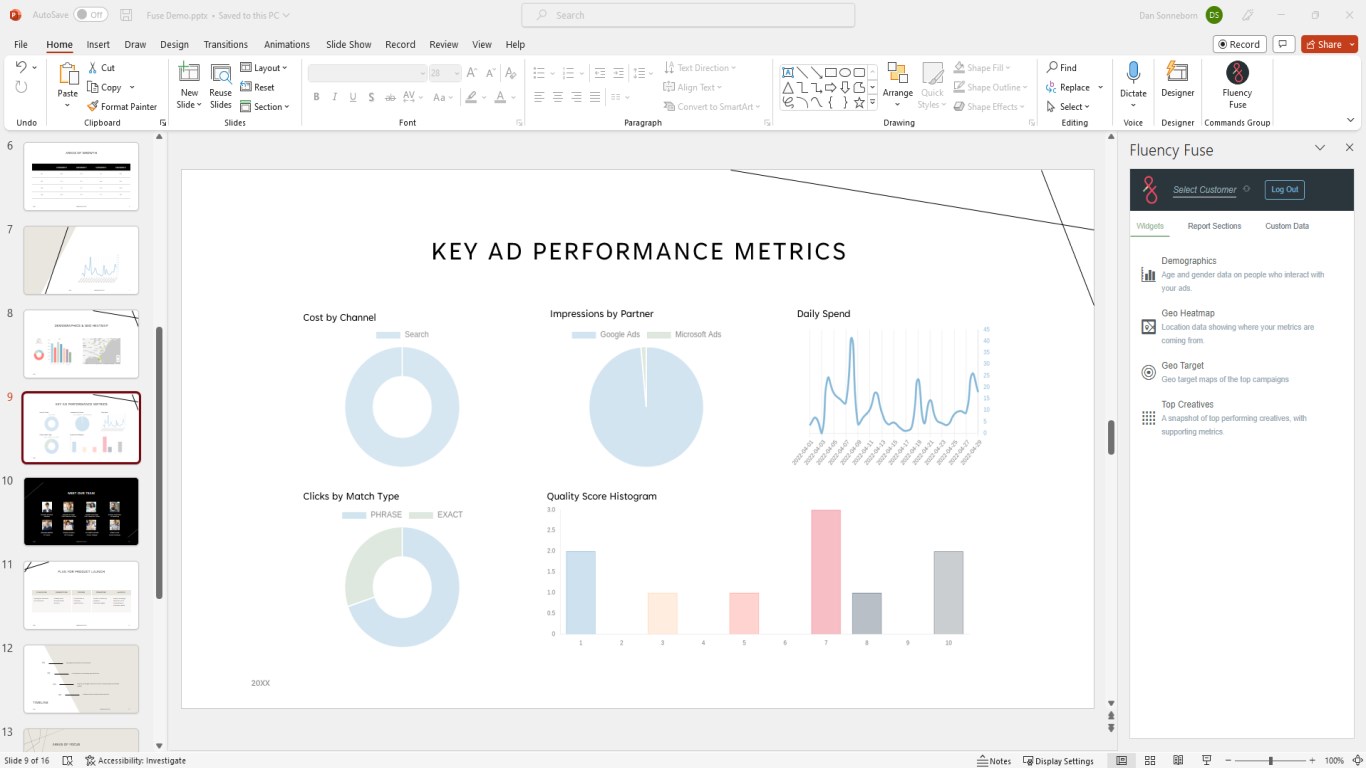The height and width of the screenshot is (768, 1366).
Task: Click the zoom in plus button
Action: pos(1312,761)
